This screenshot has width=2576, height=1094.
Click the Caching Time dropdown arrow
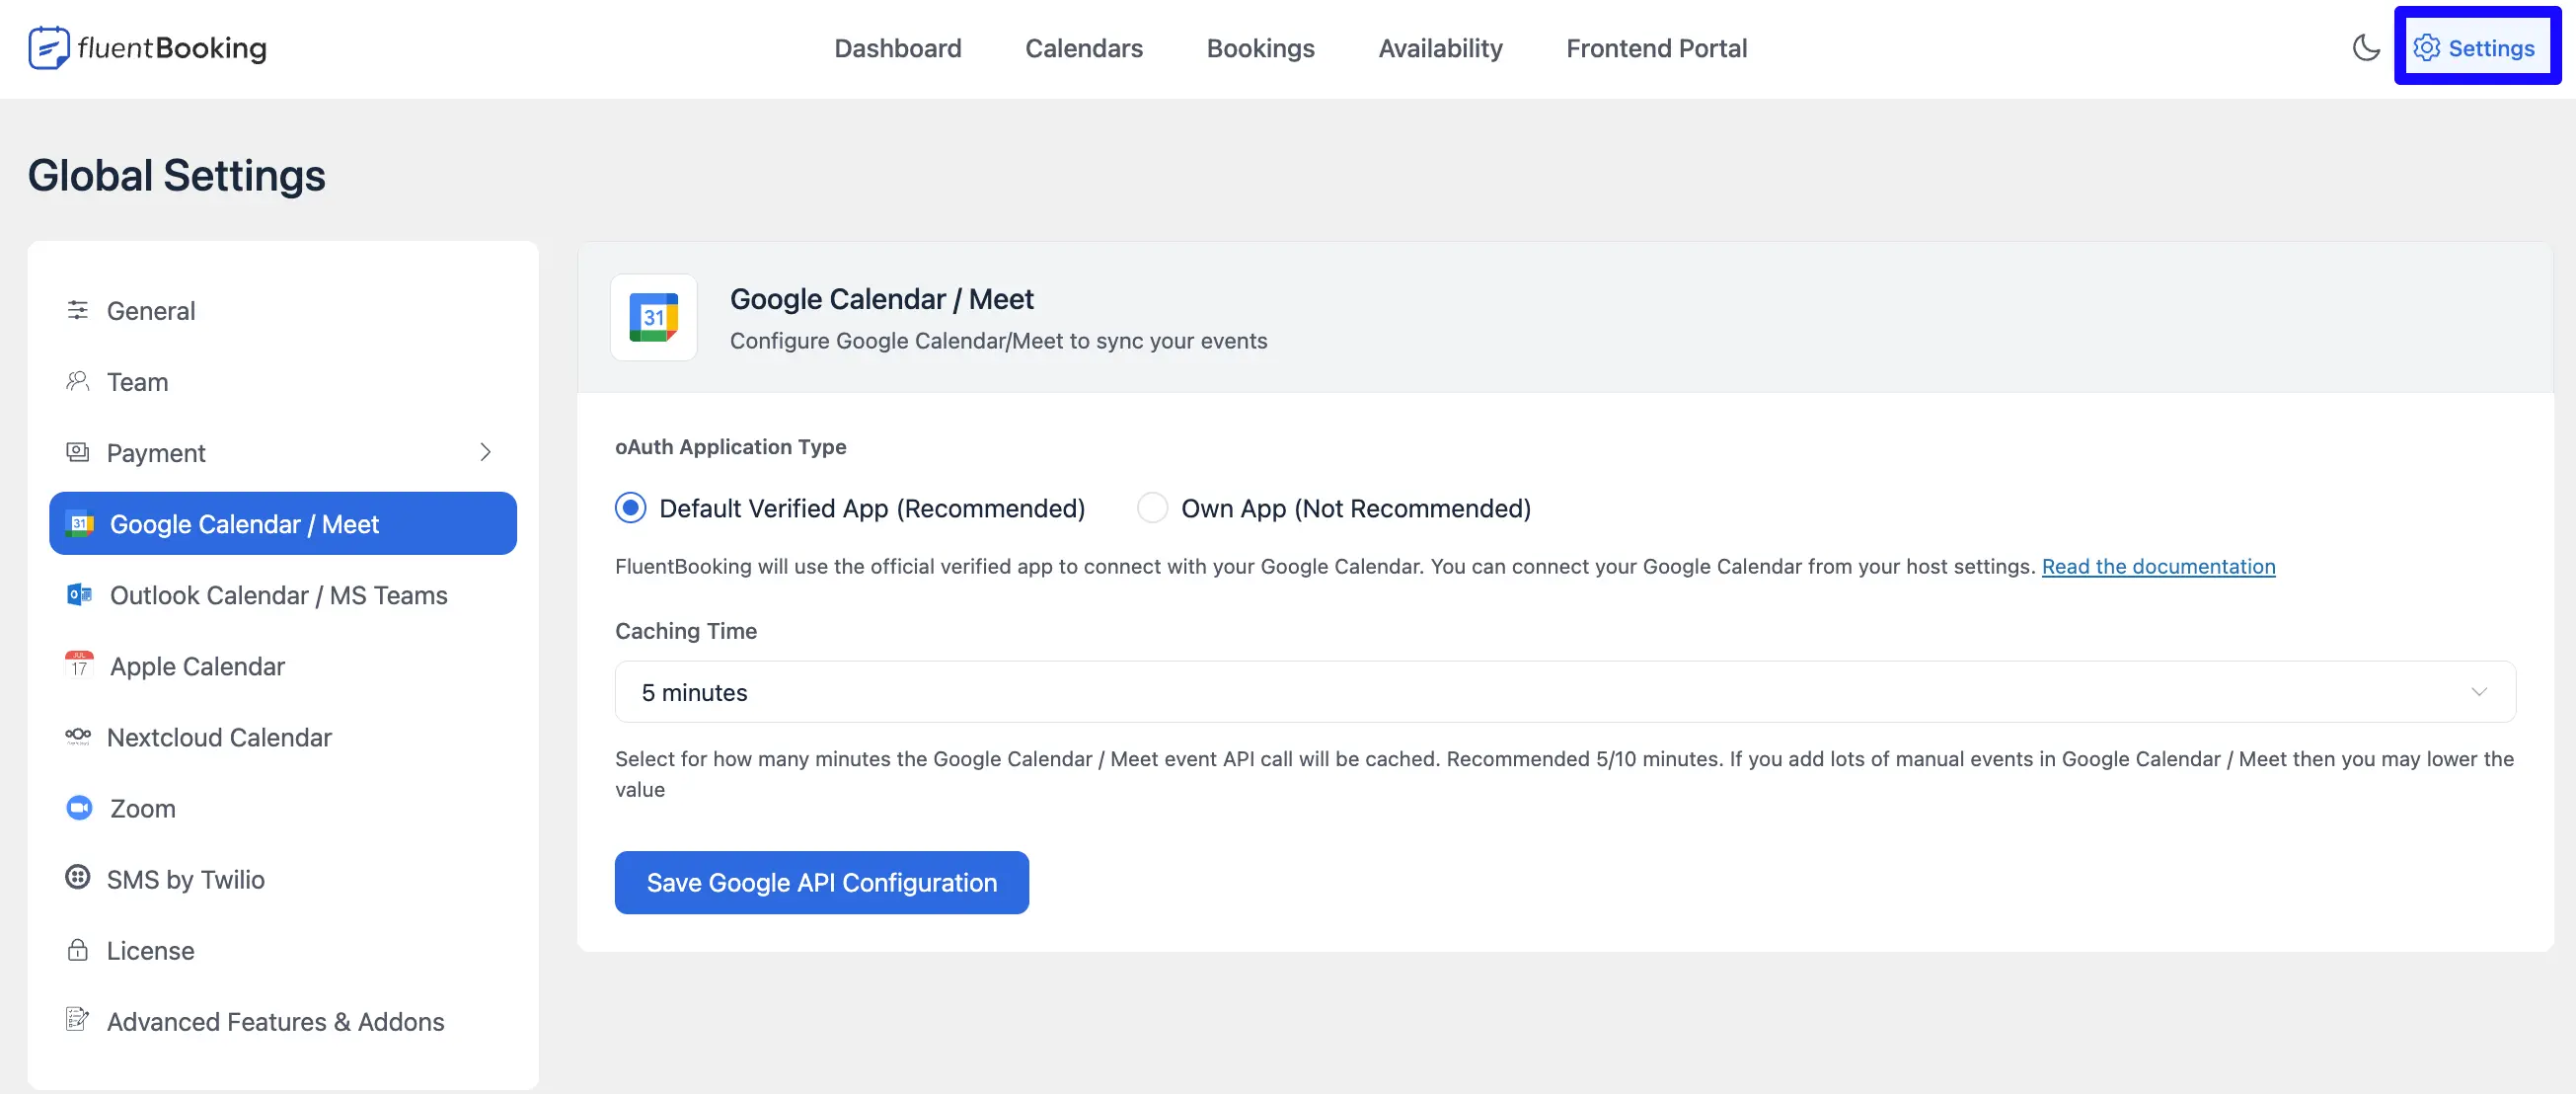click(x=2479, y=692)
